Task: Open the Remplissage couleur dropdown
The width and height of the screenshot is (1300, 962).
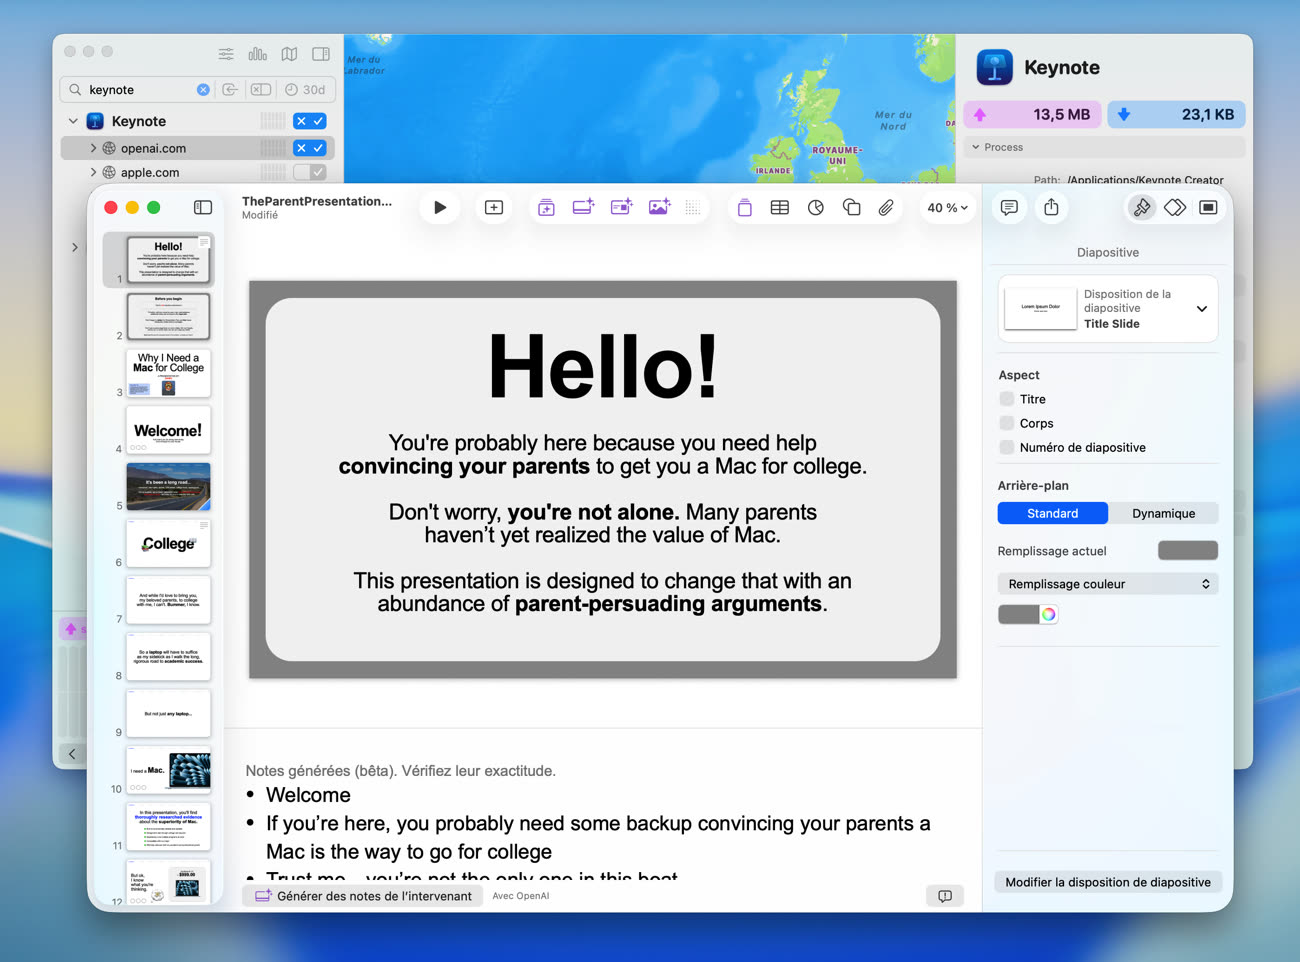Action: point(1107,584)
